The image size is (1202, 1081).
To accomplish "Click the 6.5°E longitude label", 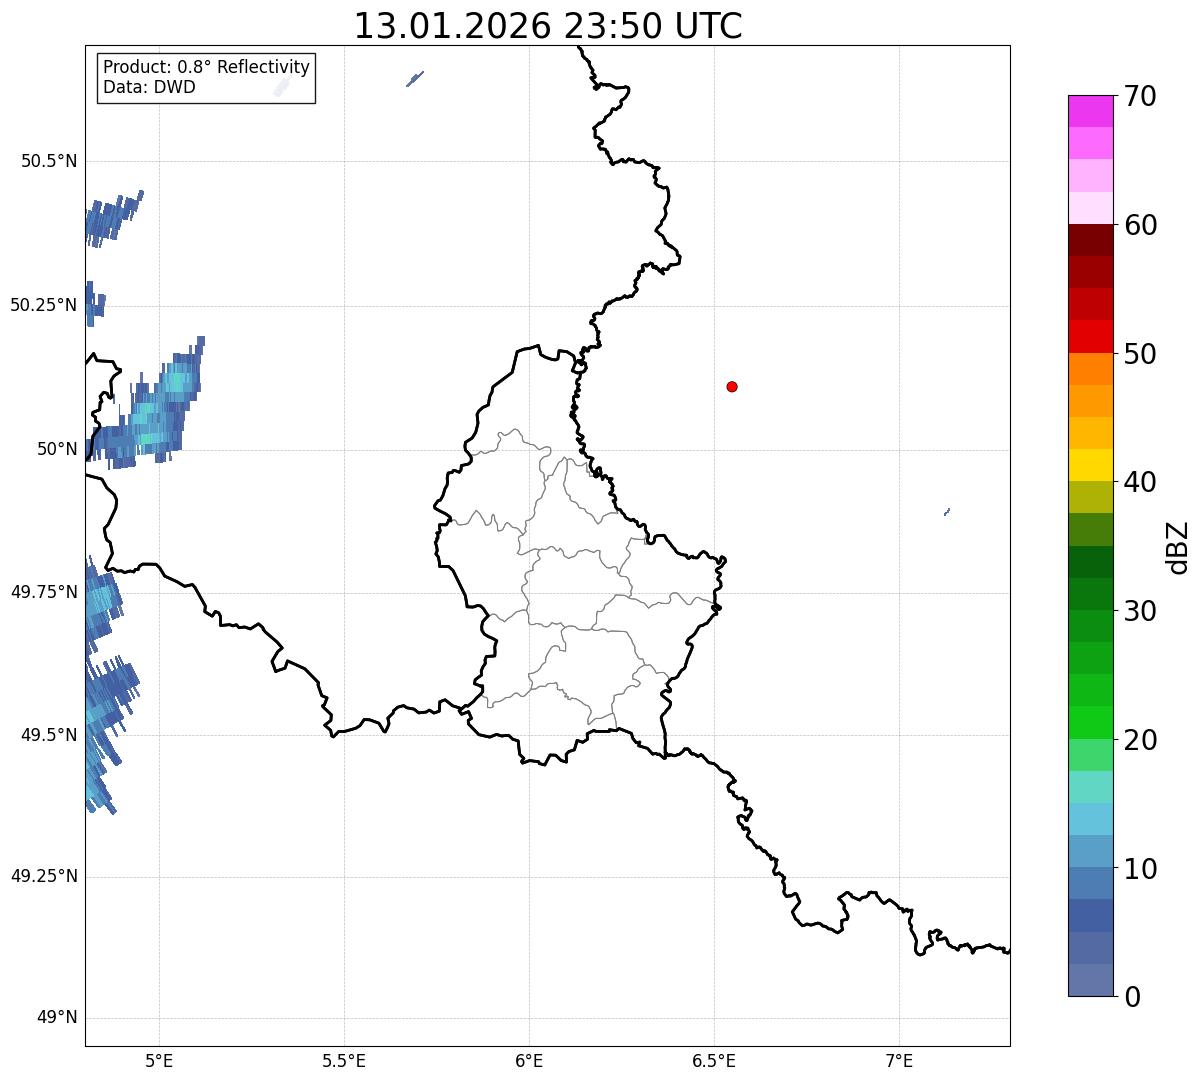I will (x=714, y=1061).
